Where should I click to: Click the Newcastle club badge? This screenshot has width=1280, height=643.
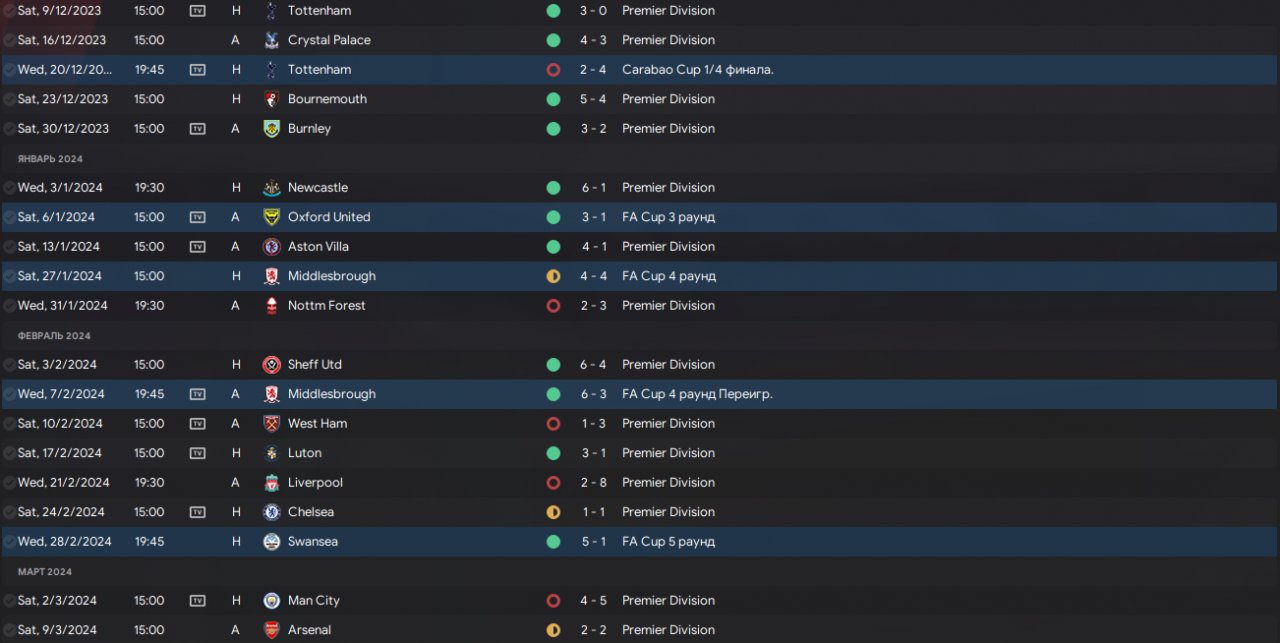pos(271,187)
